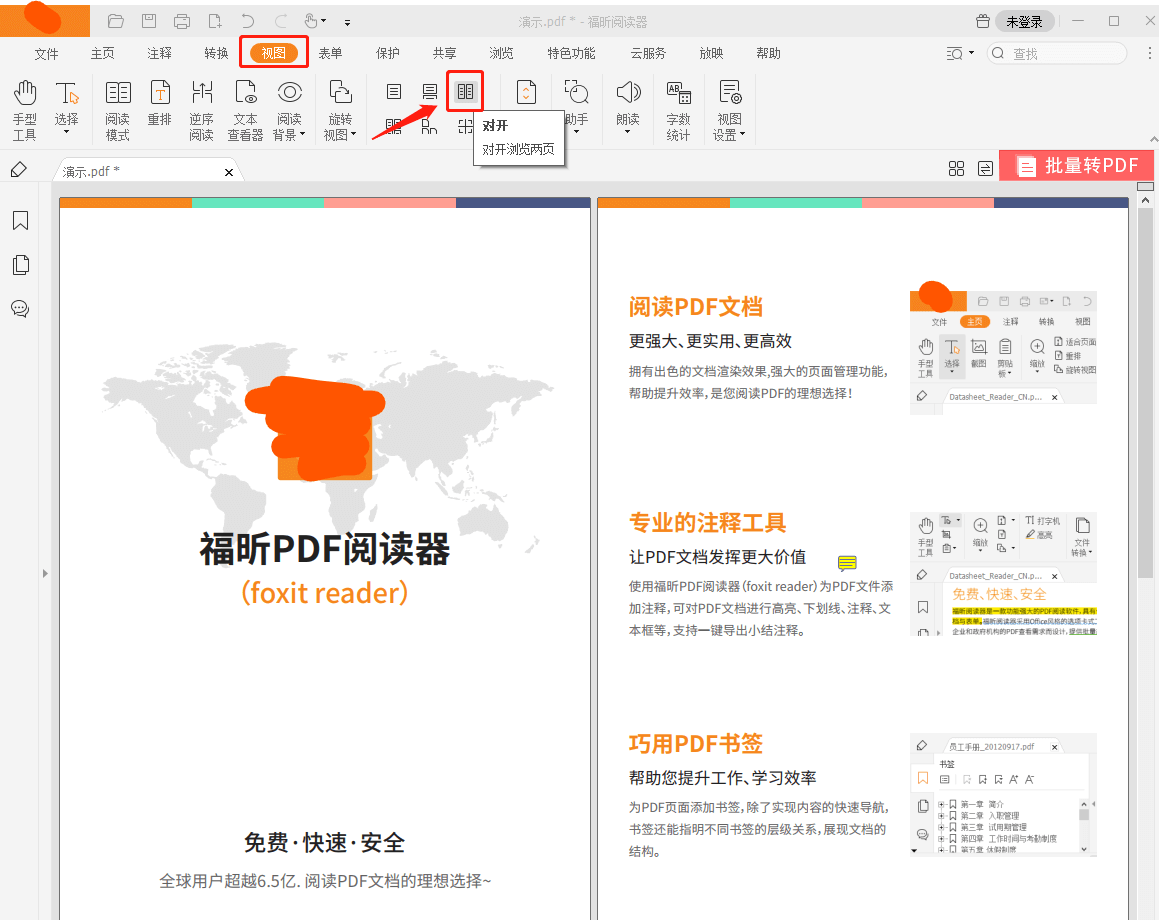Open the Pages thumbnail panel in sidebar
The width and height of the screenshot is (1159, 920).
21,265
